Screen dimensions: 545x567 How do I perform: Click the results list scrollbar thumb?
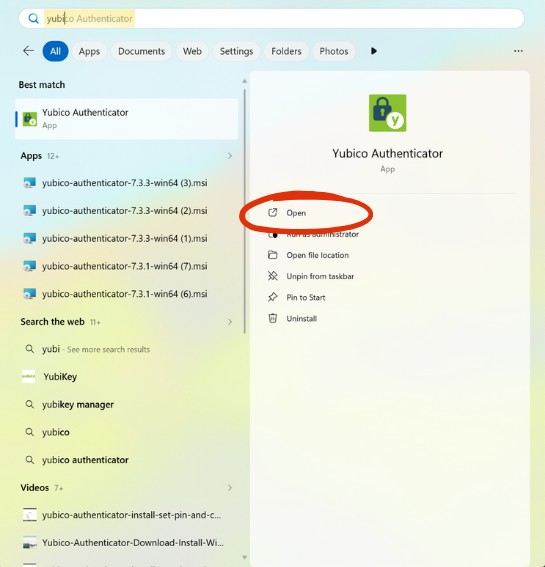[245, 212]
